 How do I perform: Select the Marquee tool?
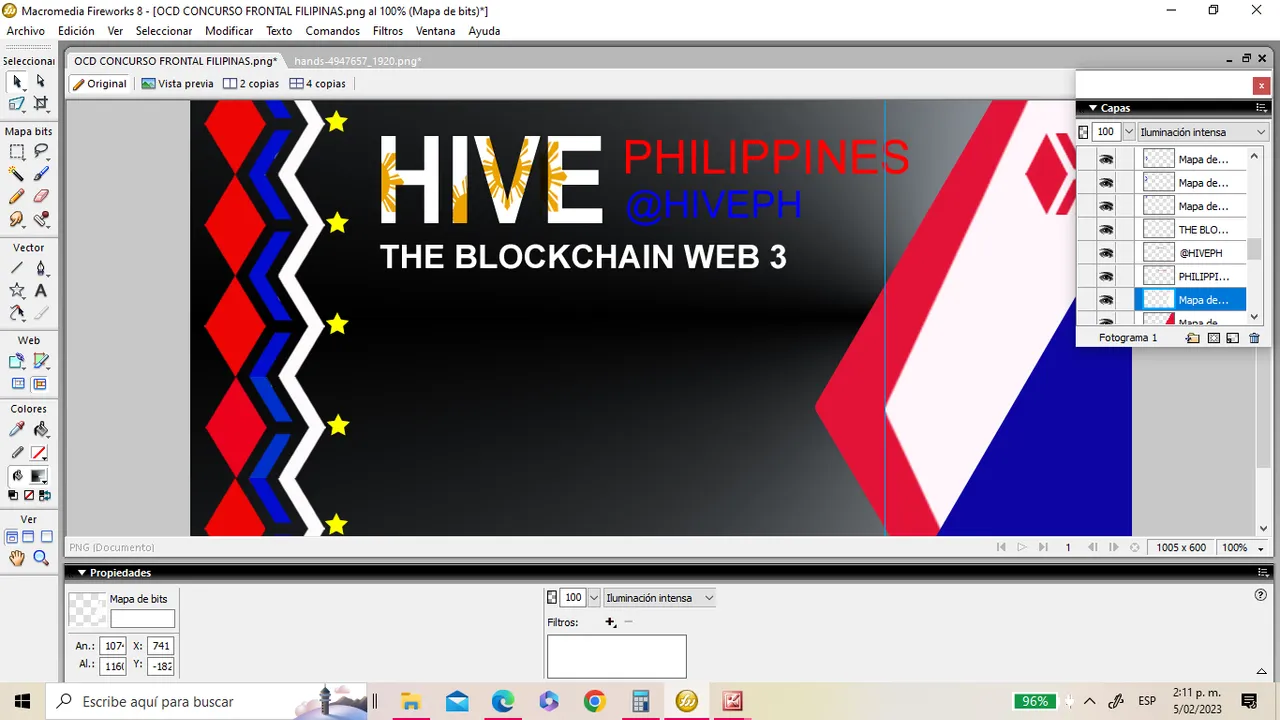click(x=17, y=152)
